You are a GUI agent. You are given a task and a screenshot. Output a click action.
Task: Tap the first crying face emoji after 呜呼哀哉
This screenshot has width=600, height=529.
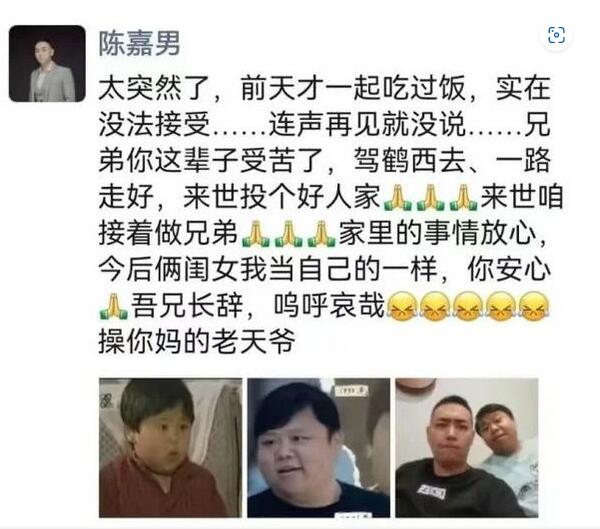pos(401,306)
